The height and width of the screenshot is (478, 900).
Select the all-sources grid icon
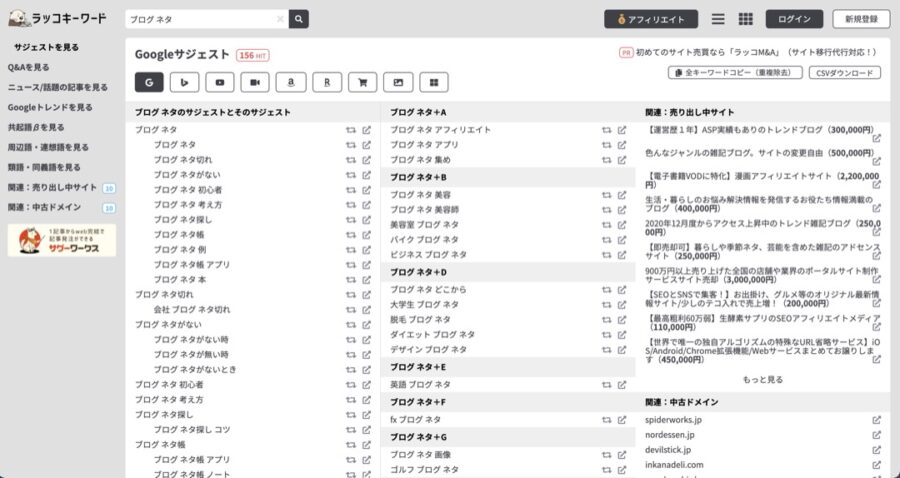(x=434, y=83)
